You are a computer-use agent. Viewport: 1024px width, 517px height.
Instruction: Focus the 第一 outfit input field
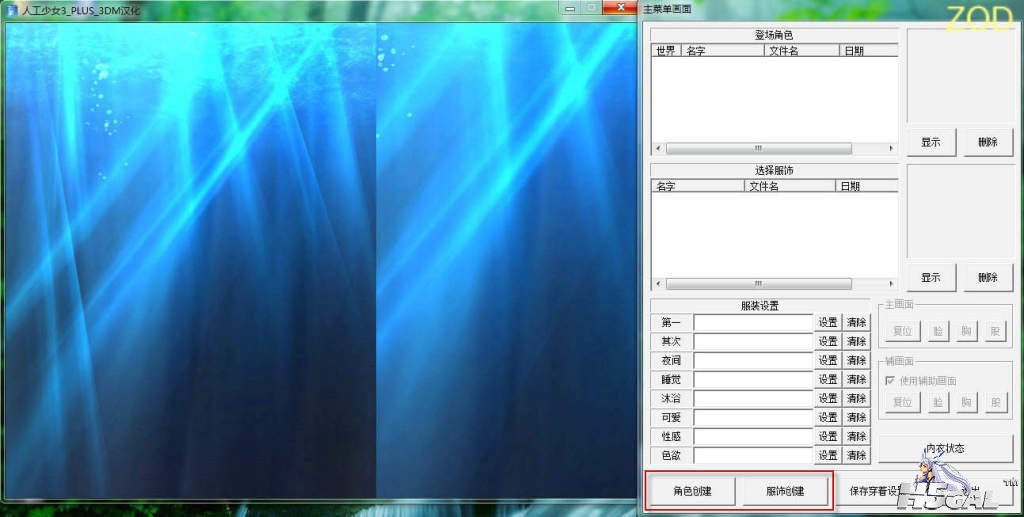[x=753, y=322]
